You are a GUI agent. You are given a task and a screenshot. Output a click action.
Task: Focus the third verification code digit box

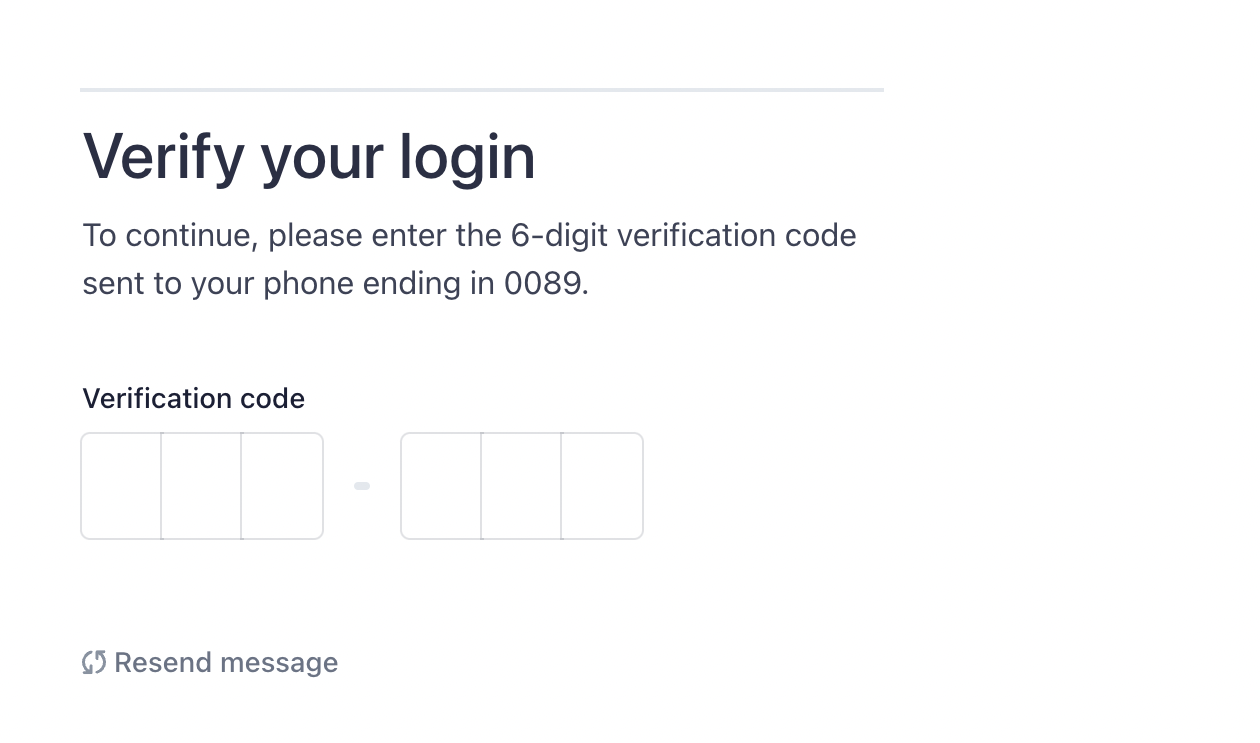[x=282, y=486]
